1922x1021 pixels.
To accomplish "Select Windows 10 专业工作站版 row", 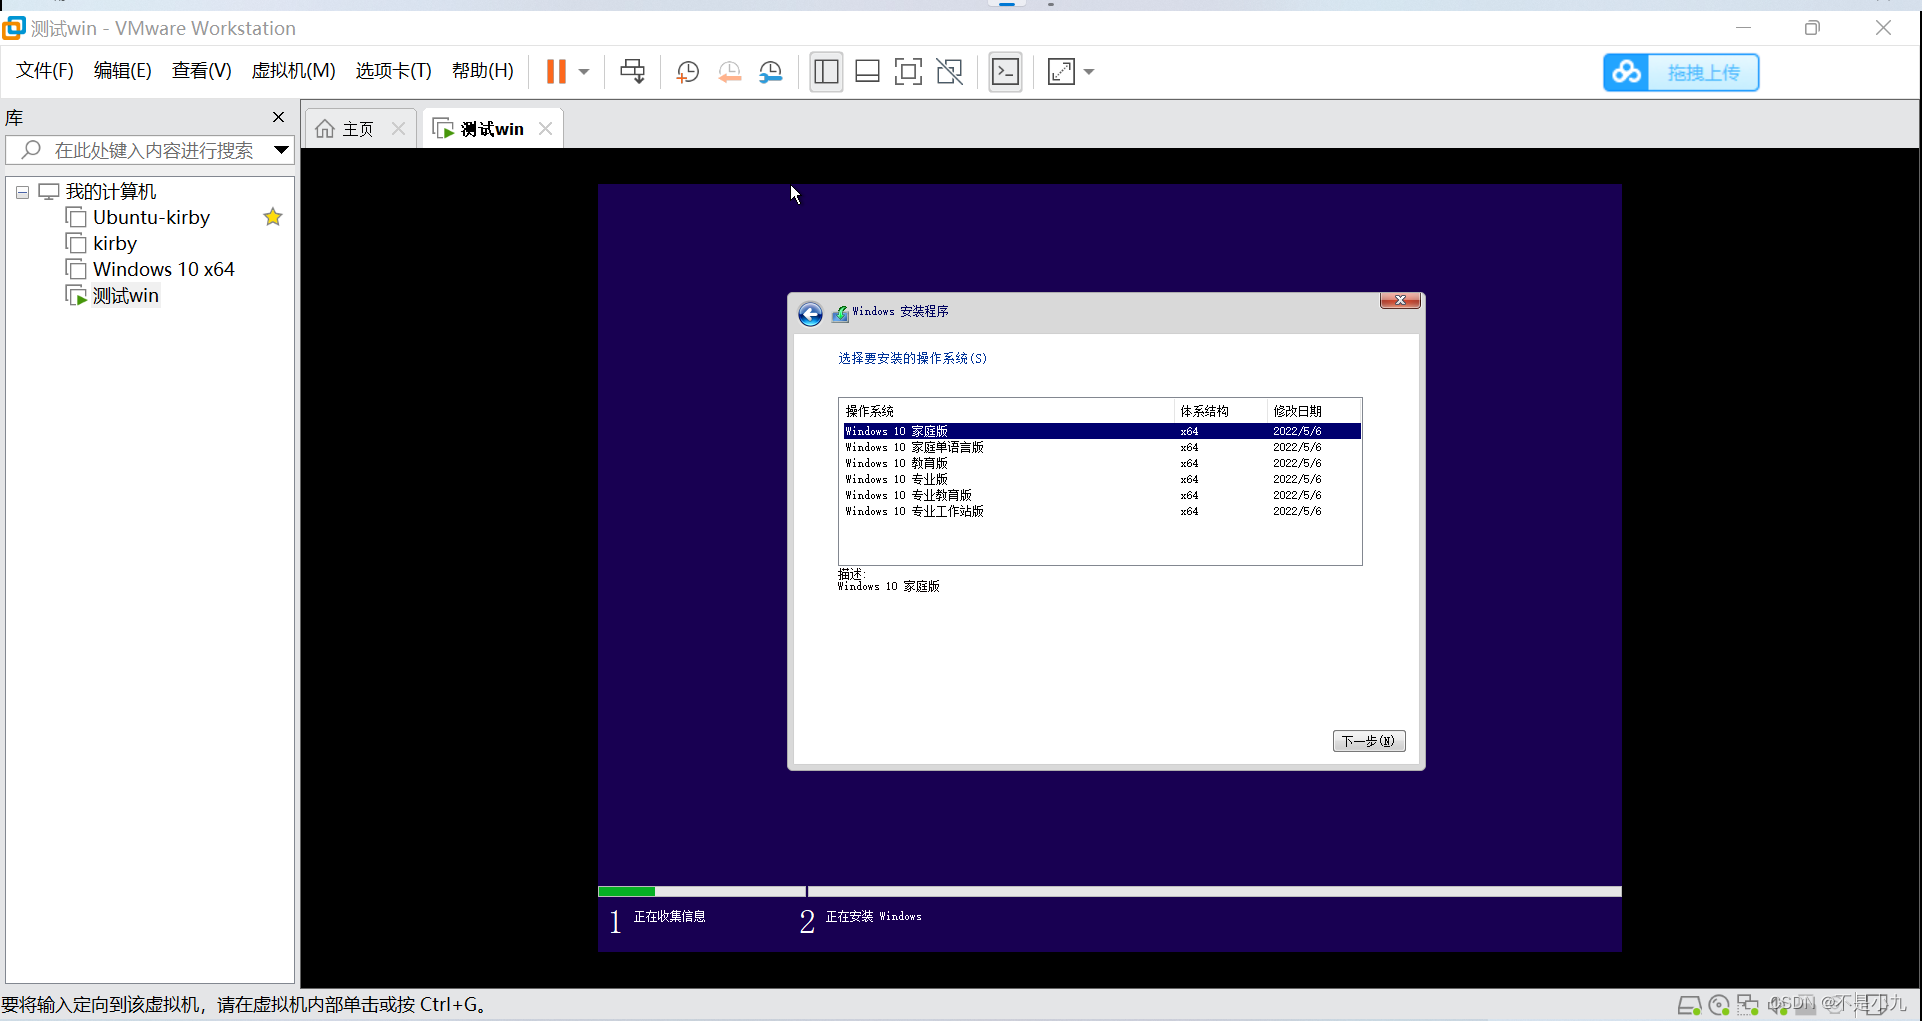I will pos(1102,511).
